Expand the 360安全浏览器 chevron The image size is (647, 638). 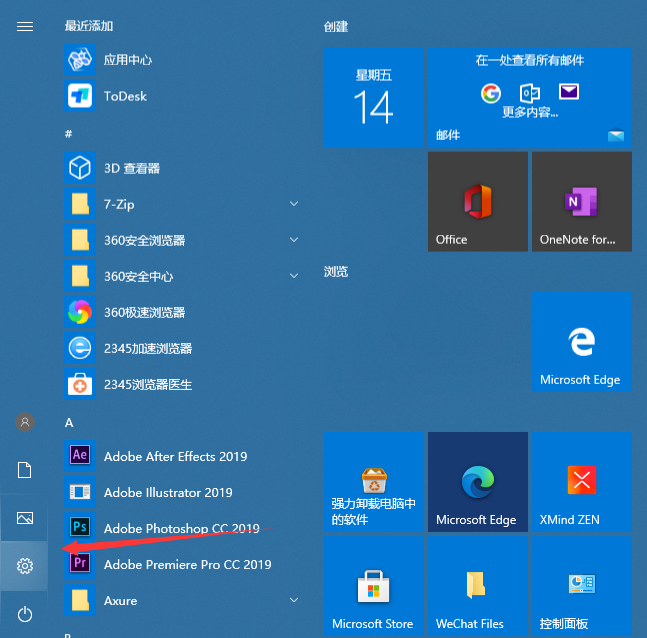pyautogui.click(x=294, y=239)
